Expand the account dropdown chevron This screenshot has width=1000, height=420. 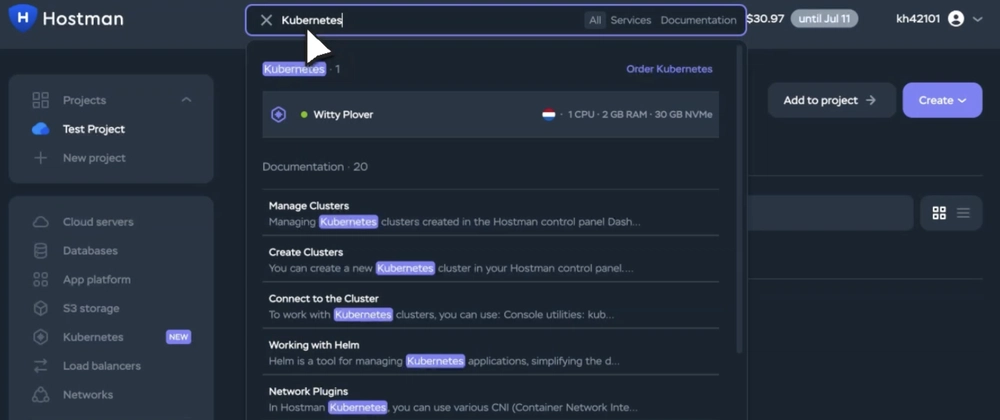(x=978, y=19)
